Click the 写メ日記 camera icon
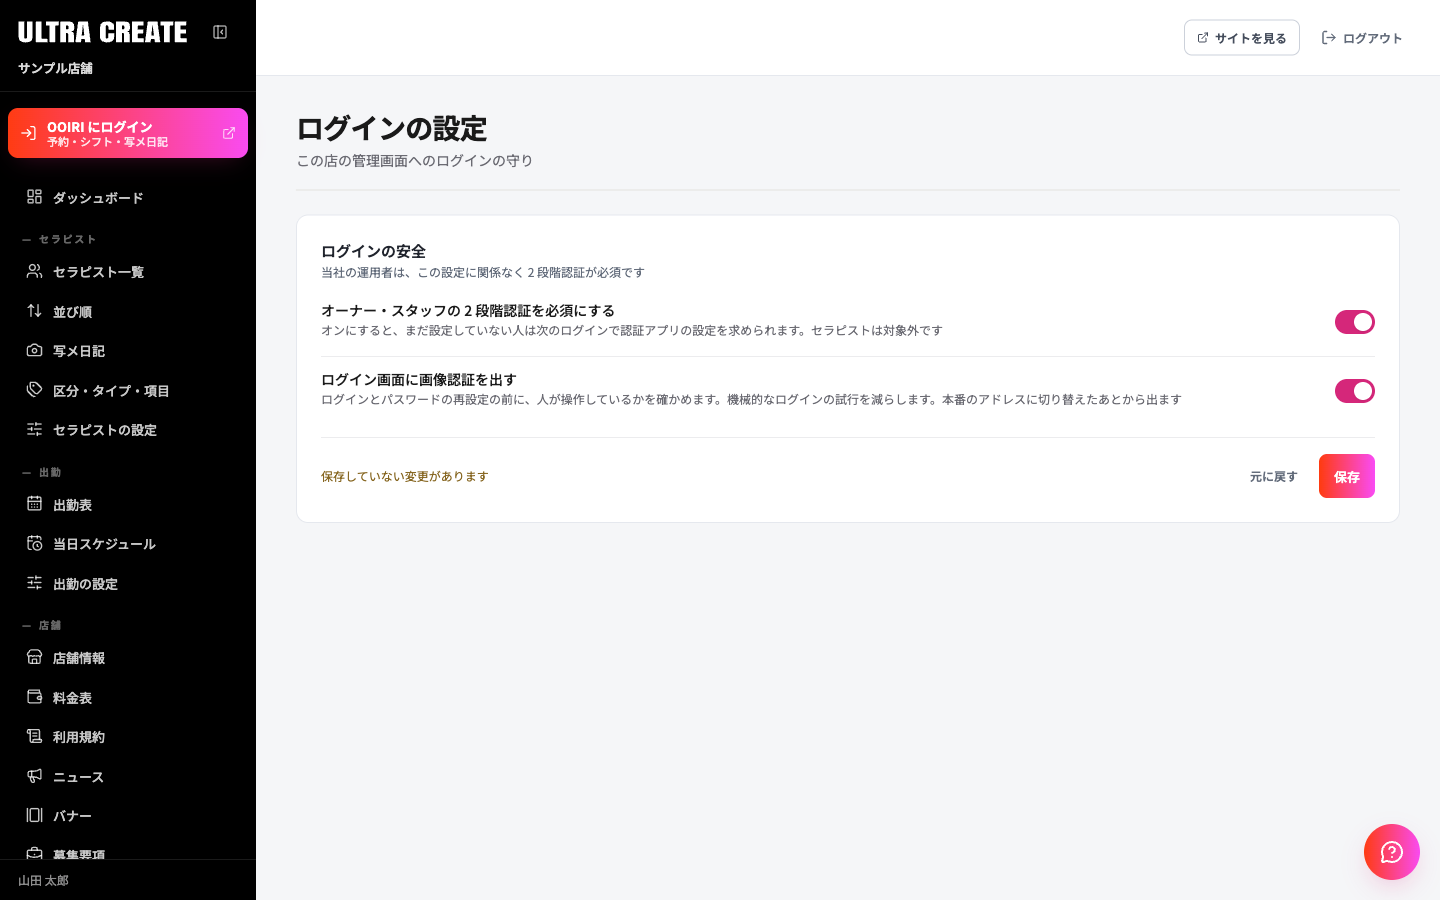1440x900 pixels. tap(34, 350)
